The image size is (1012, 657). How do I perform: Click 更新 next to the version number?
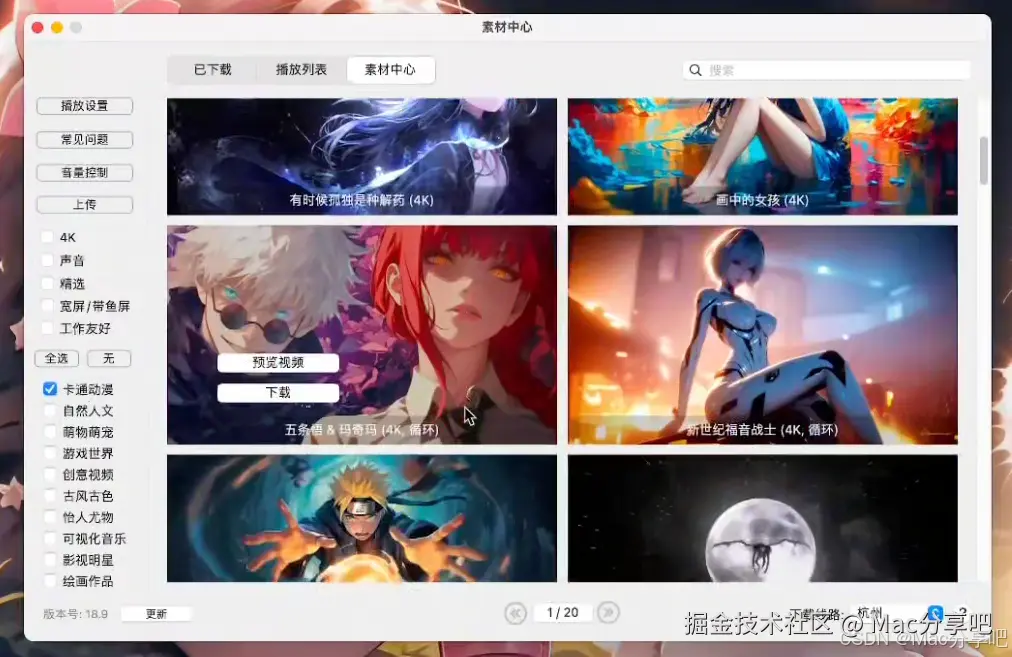[156, 614]
